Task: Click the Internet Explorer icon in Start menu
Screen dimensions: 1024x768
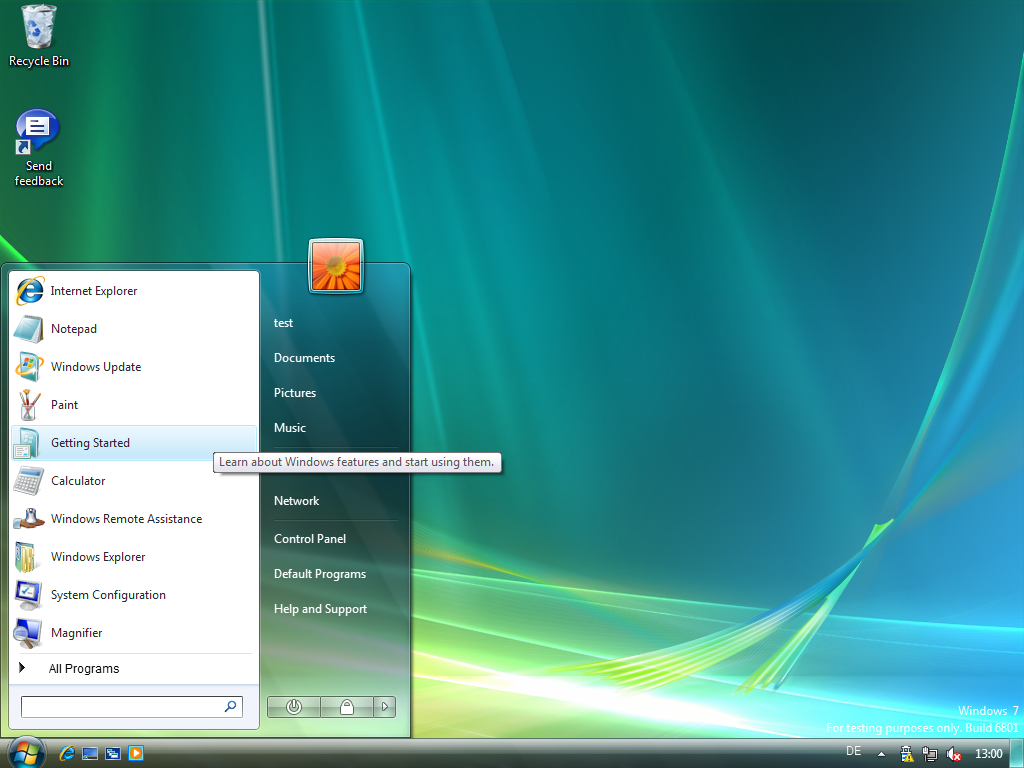Action: click(30, 291)
